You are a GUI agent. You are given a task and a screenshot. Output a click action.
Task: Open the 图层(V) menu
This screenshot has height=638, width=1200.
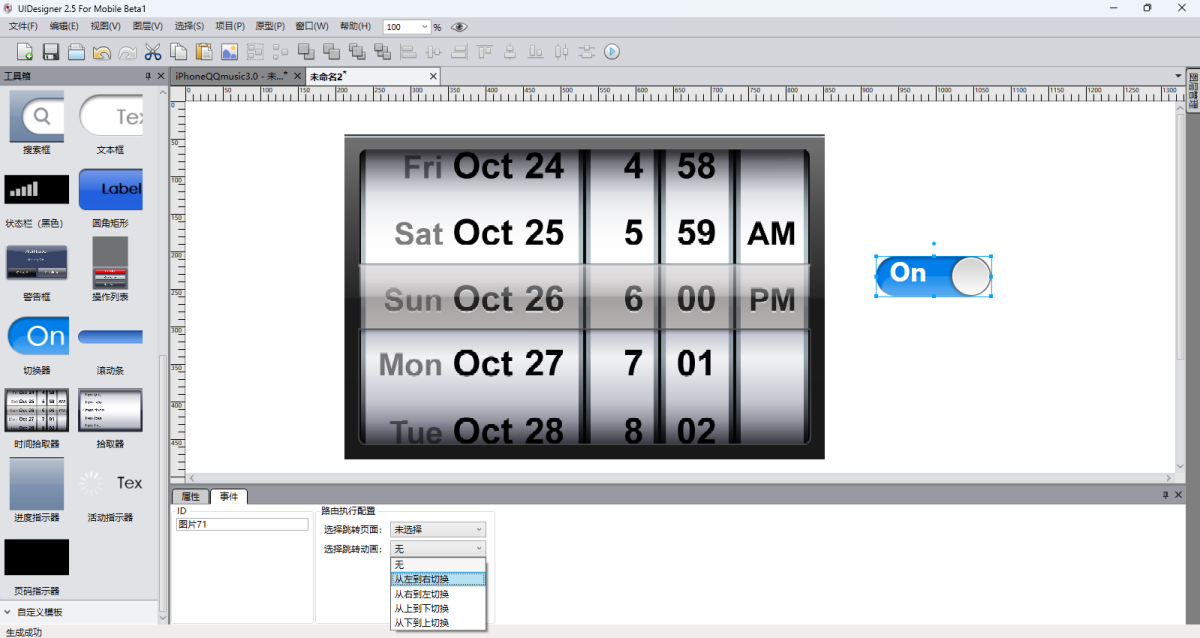(147, 26)
